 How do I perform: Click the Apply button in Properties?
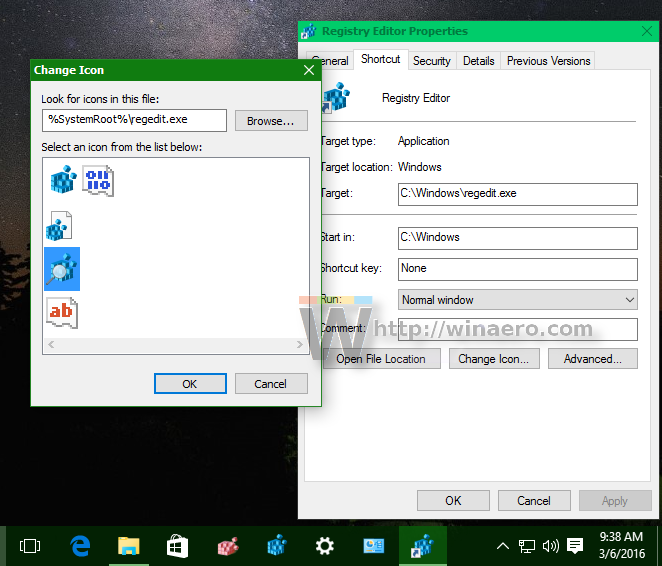[x=615, y=501]
